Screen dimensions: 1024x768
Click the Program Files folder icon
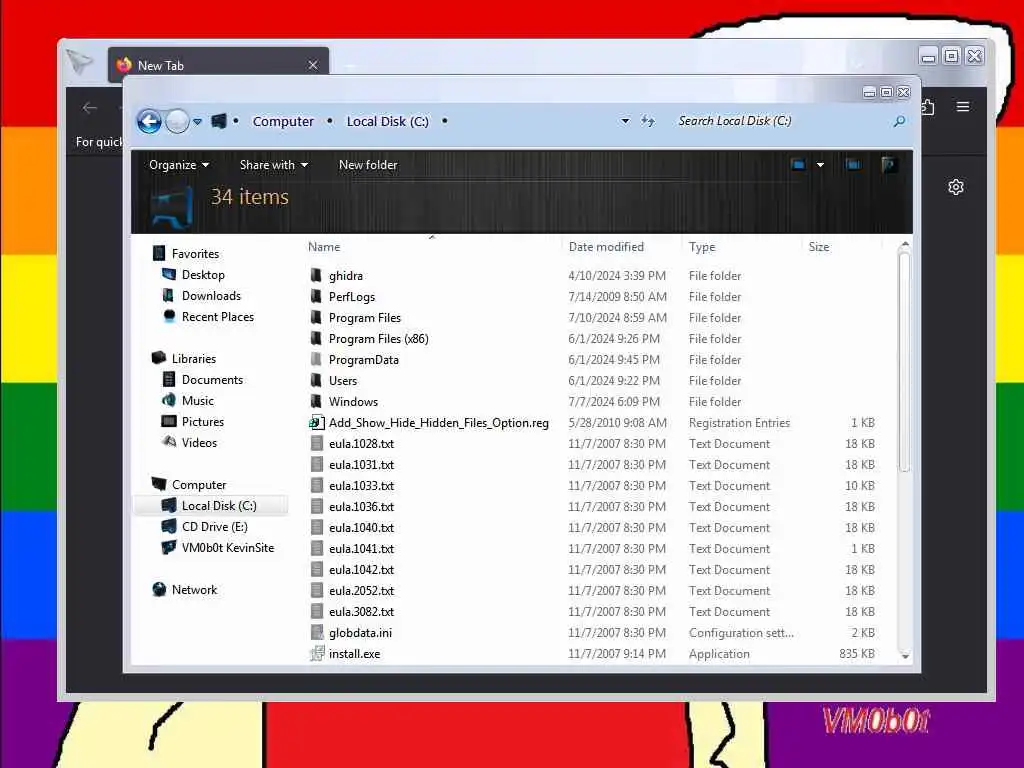pyautogui.click(x=316, y=317)
